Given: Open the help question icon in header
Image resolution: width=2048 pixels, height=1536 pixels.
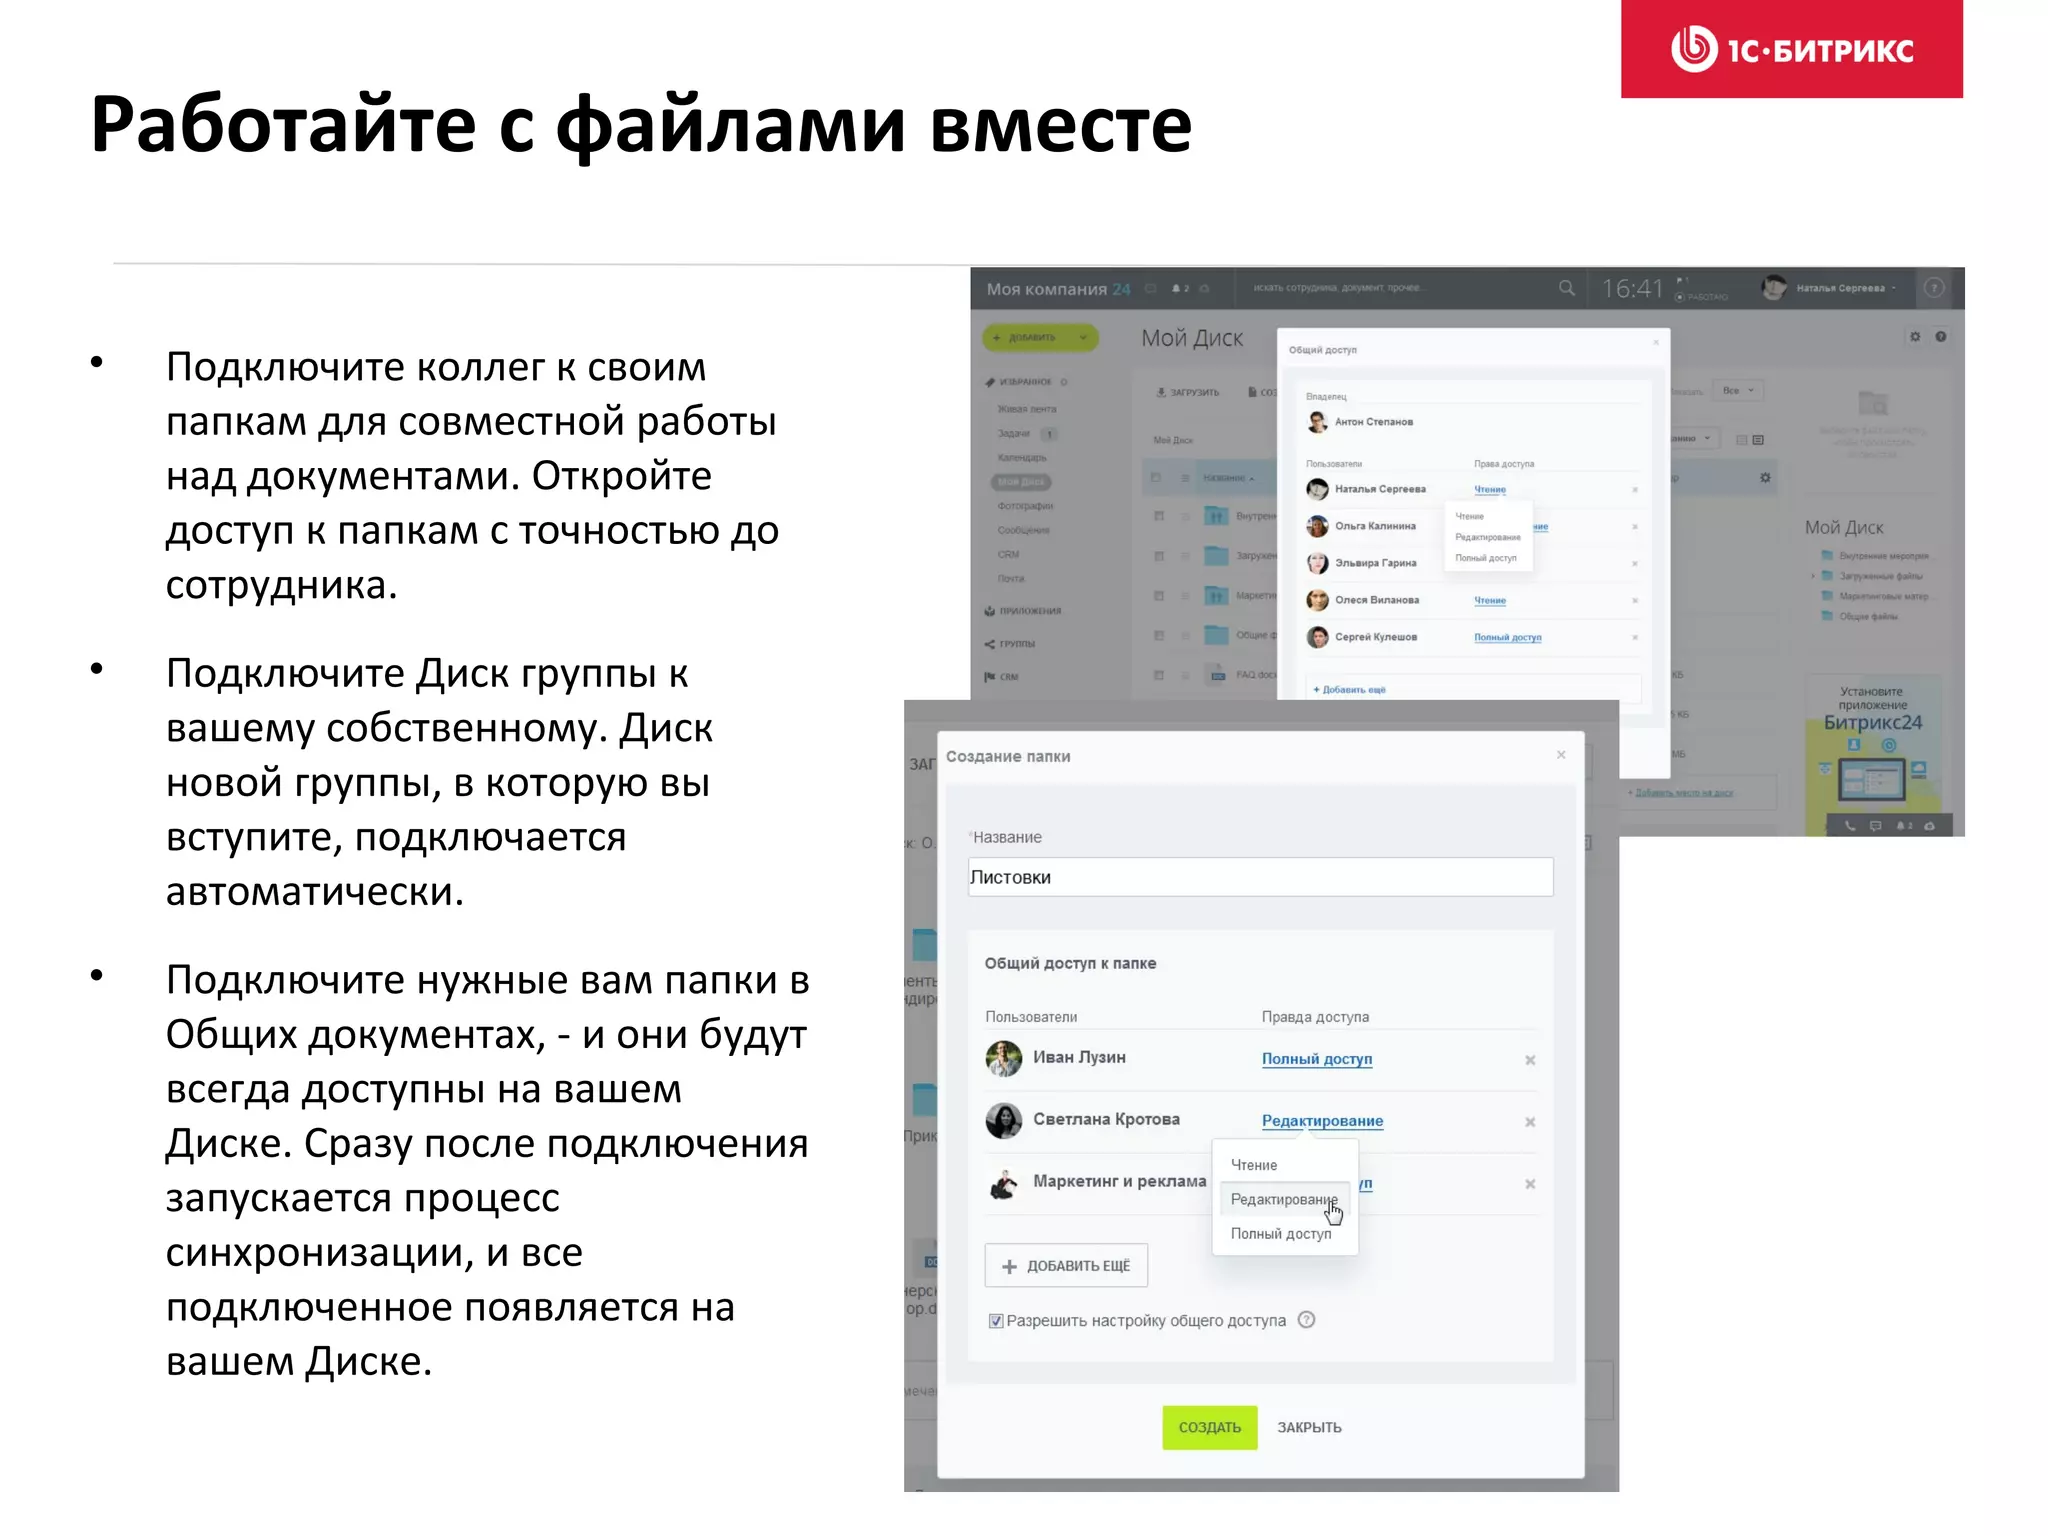Looking at the screenshot, I should click(1934, 288).
